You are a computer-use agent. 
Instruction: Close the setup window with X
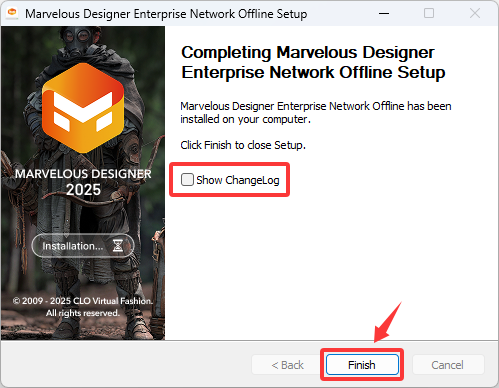tap(475, 13)
